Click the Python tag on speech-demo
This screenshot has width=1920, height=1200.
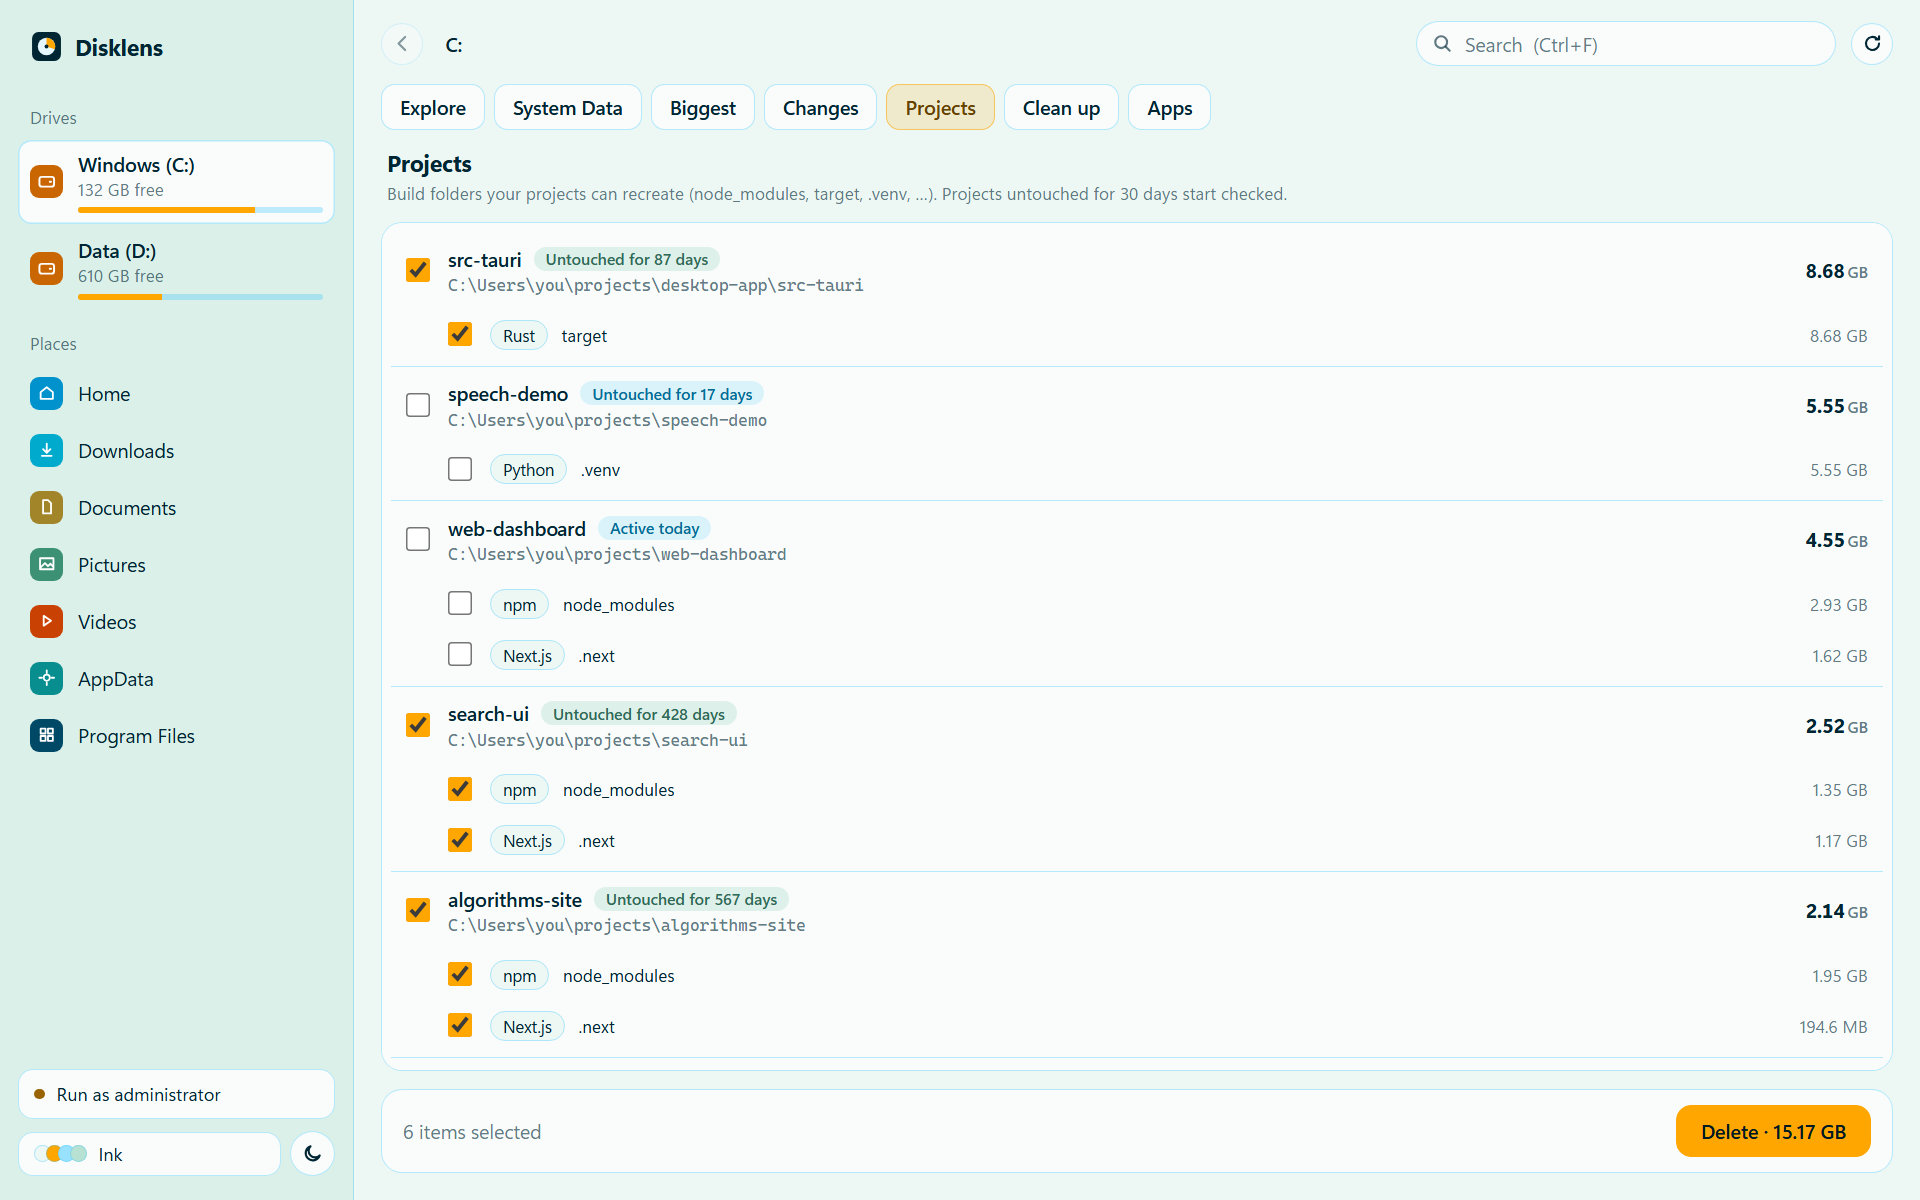tap(528, 469)
